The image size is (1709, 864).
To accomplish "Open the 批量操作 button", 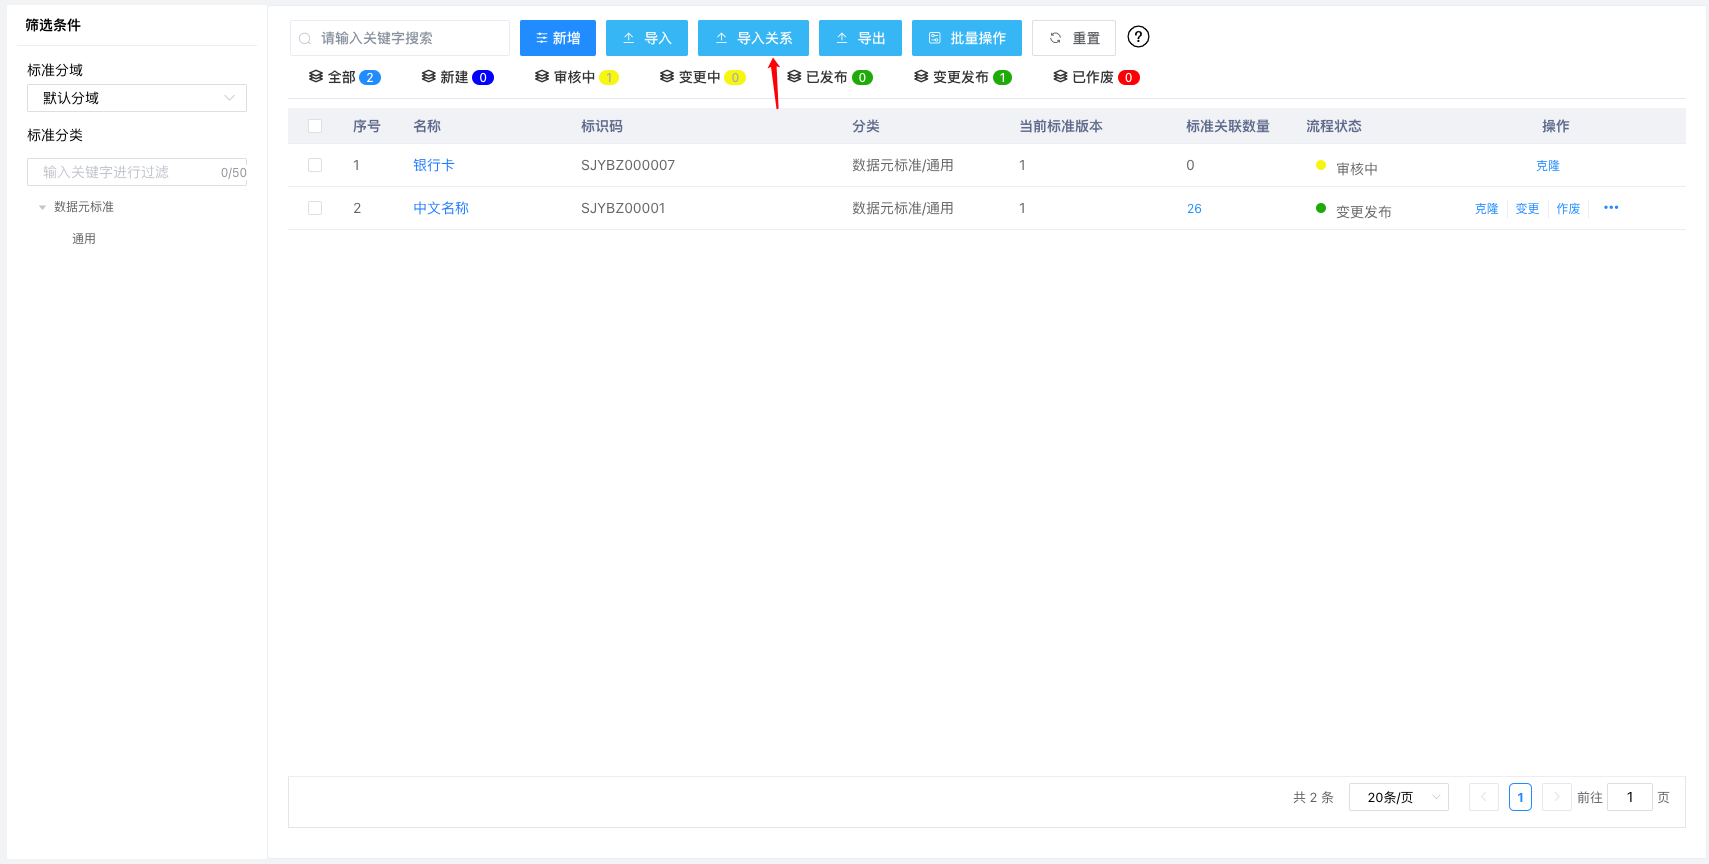I will [967, 38].
